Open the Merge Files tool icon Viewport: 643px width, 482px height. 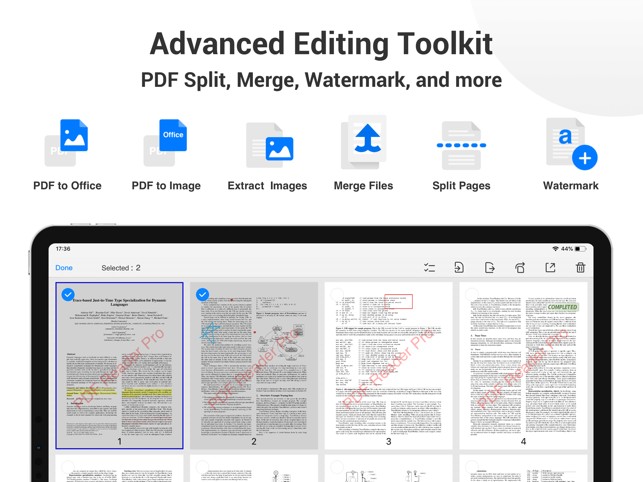pos(363,143)
